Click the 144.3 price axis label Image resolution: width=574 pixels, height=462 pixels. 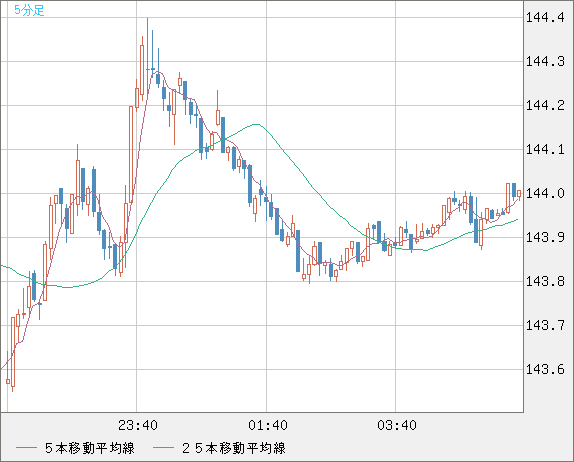pyautogui.click(x=545, y=61)
